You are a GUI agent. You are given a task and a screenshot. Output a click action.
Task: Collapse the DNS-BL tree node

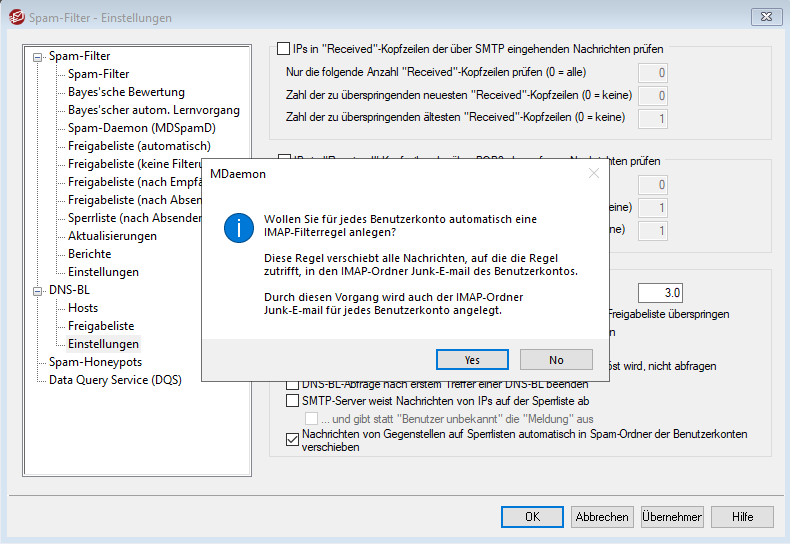pyautogui.click(x=38, y=291)
